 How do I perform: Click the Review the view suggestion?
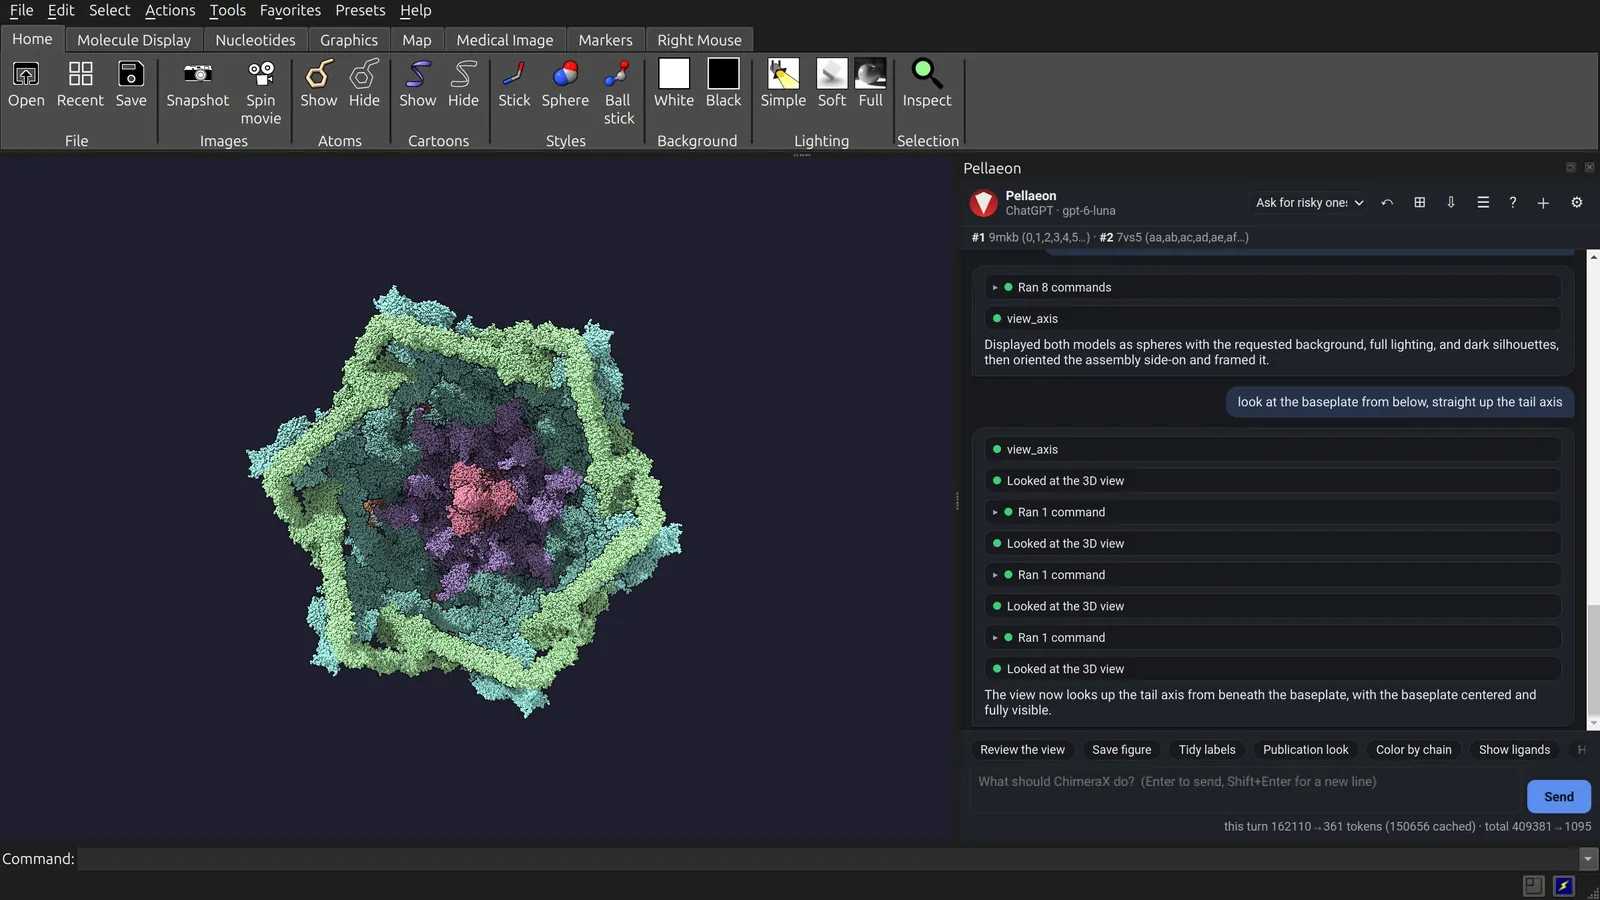1022,750
